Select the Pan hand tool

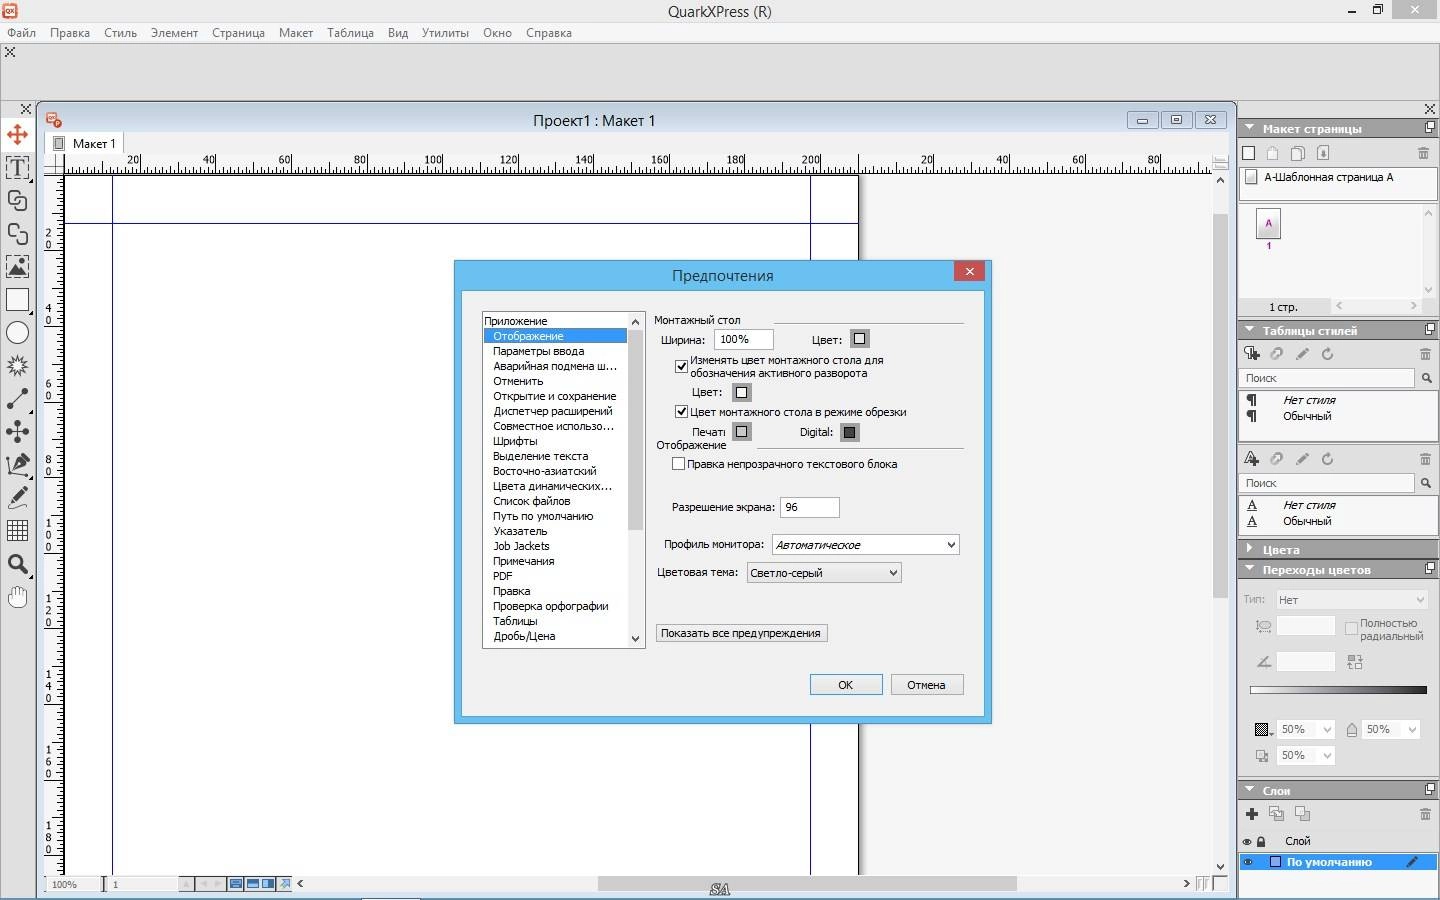(17, 597)
